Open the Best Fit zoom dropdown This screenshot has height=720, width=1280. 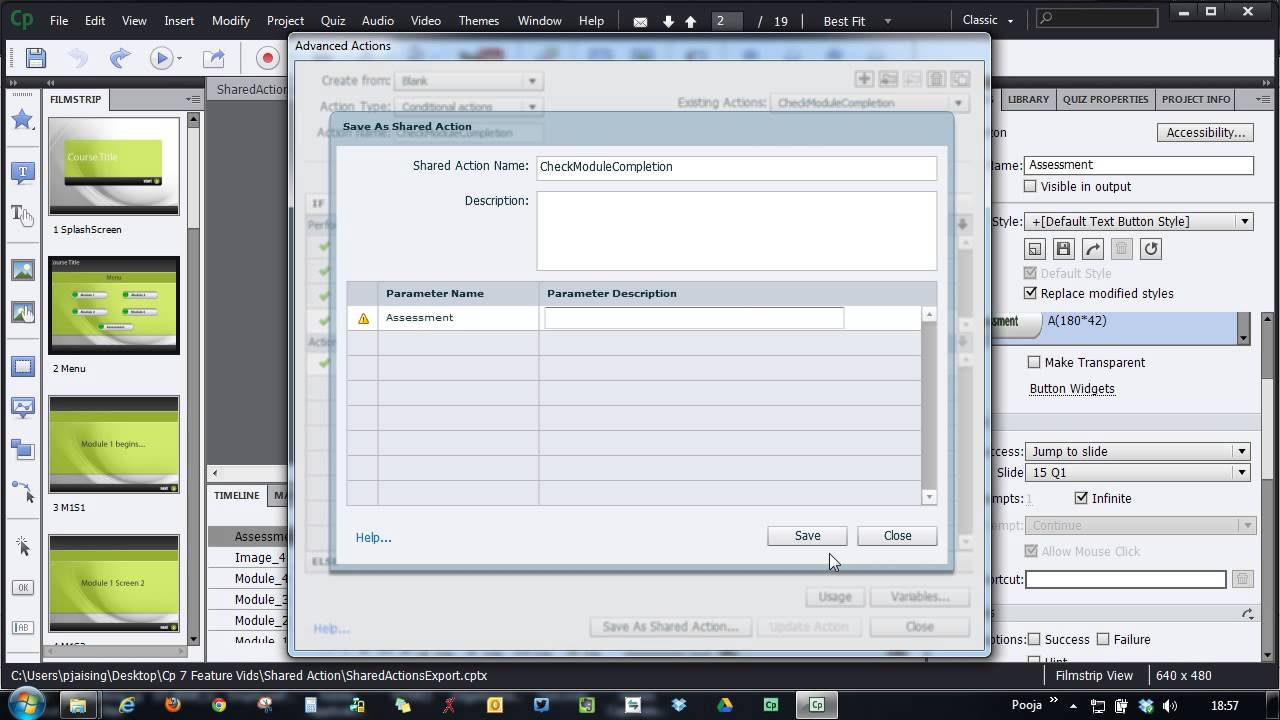(x=855, y=21)
